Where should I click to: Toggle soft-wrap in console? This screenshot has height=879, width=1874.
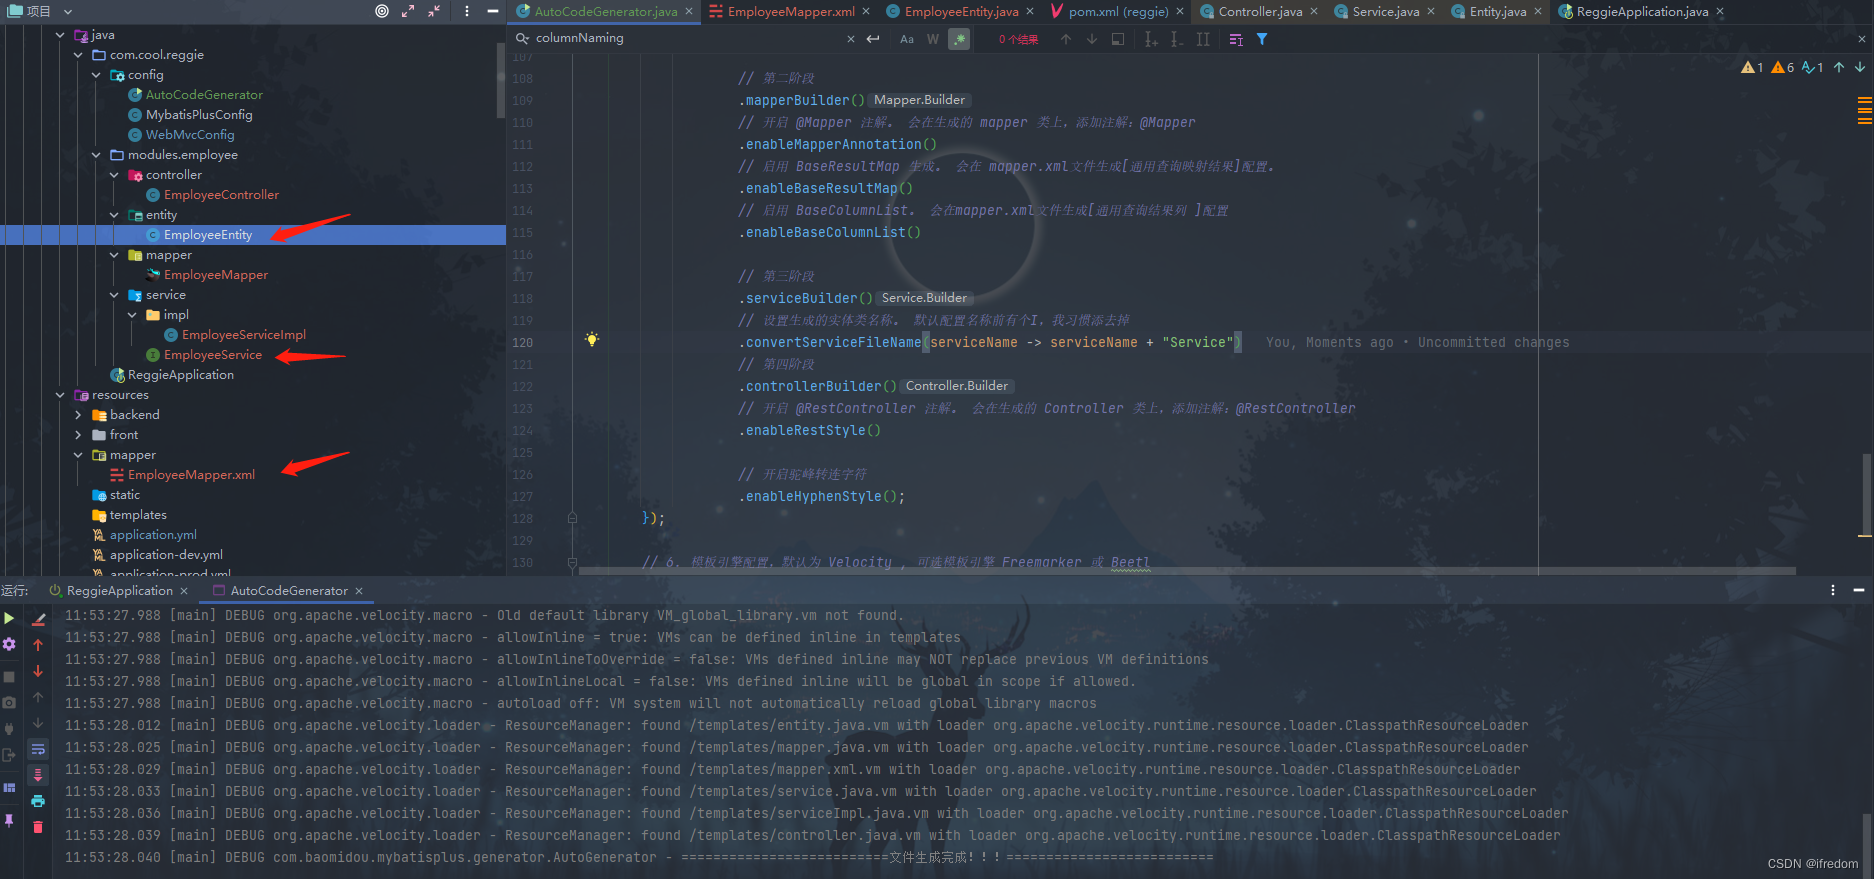pyautogui.click(x=38, y=749)
